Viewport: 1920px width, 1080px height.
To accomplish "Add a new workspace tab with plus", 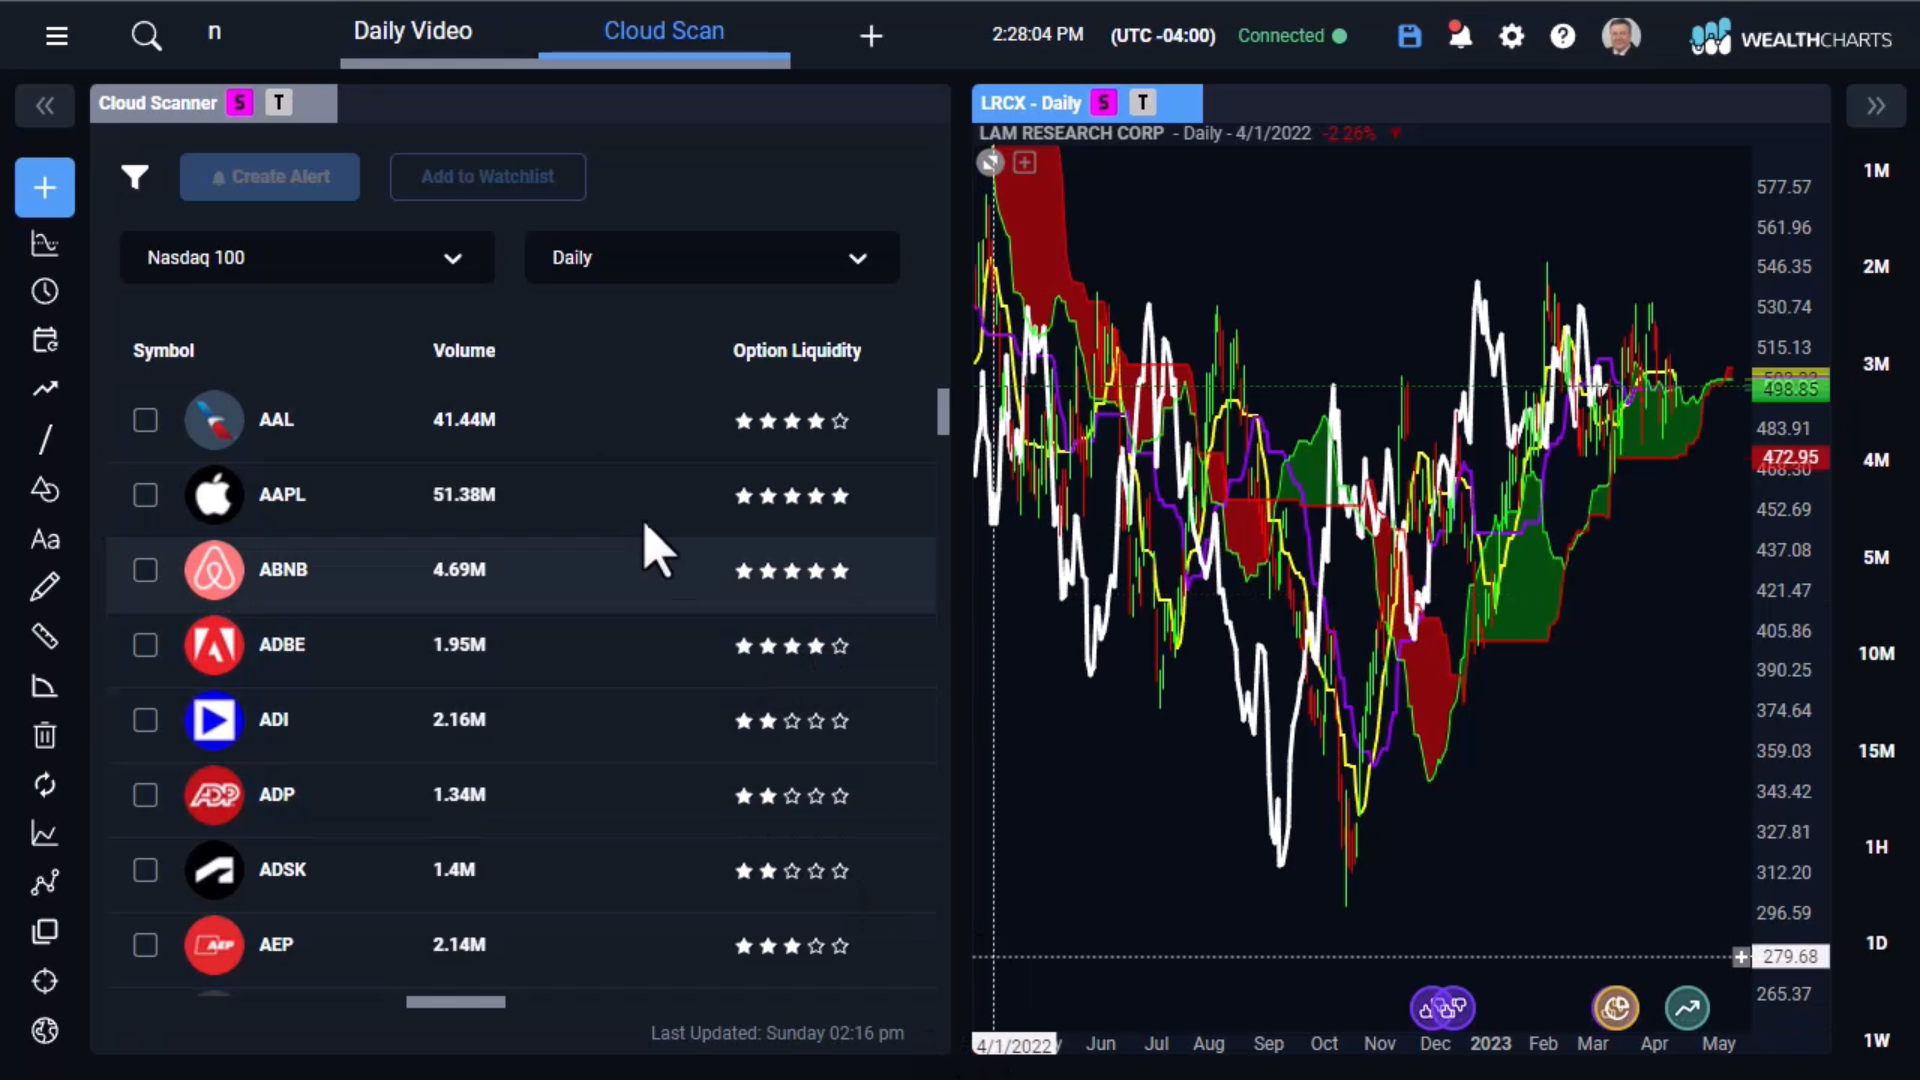I will [x=871, y=37].
